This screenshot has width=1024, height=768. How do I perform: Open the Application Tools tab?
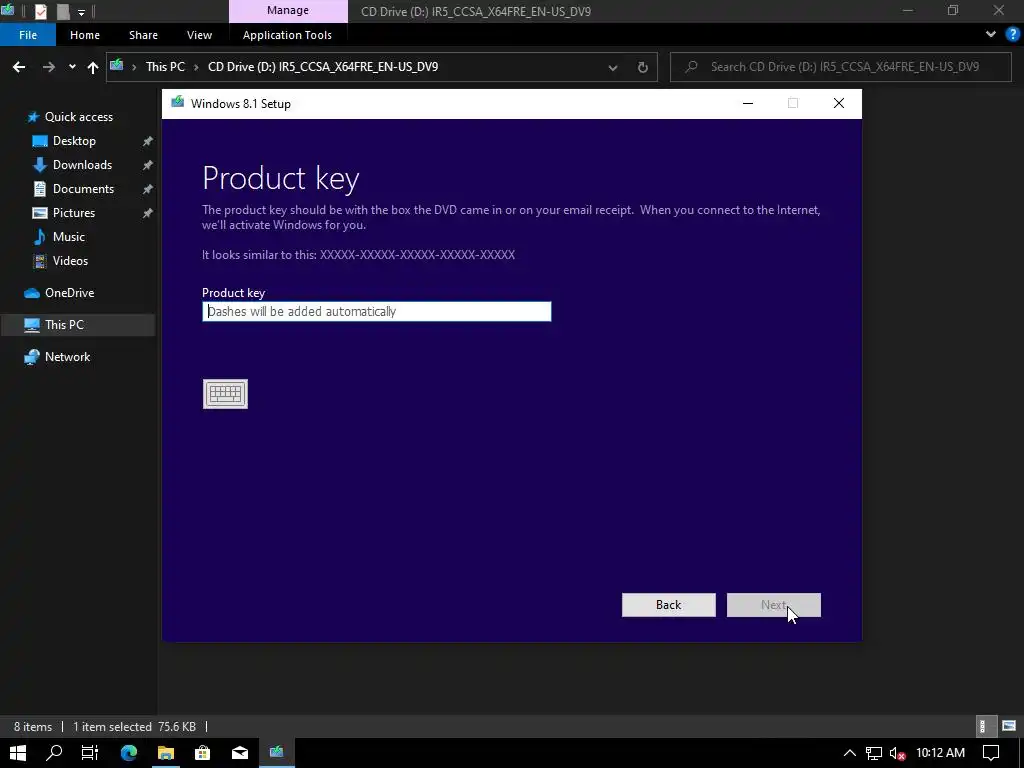pyautogui.click(x=287, y=35)
